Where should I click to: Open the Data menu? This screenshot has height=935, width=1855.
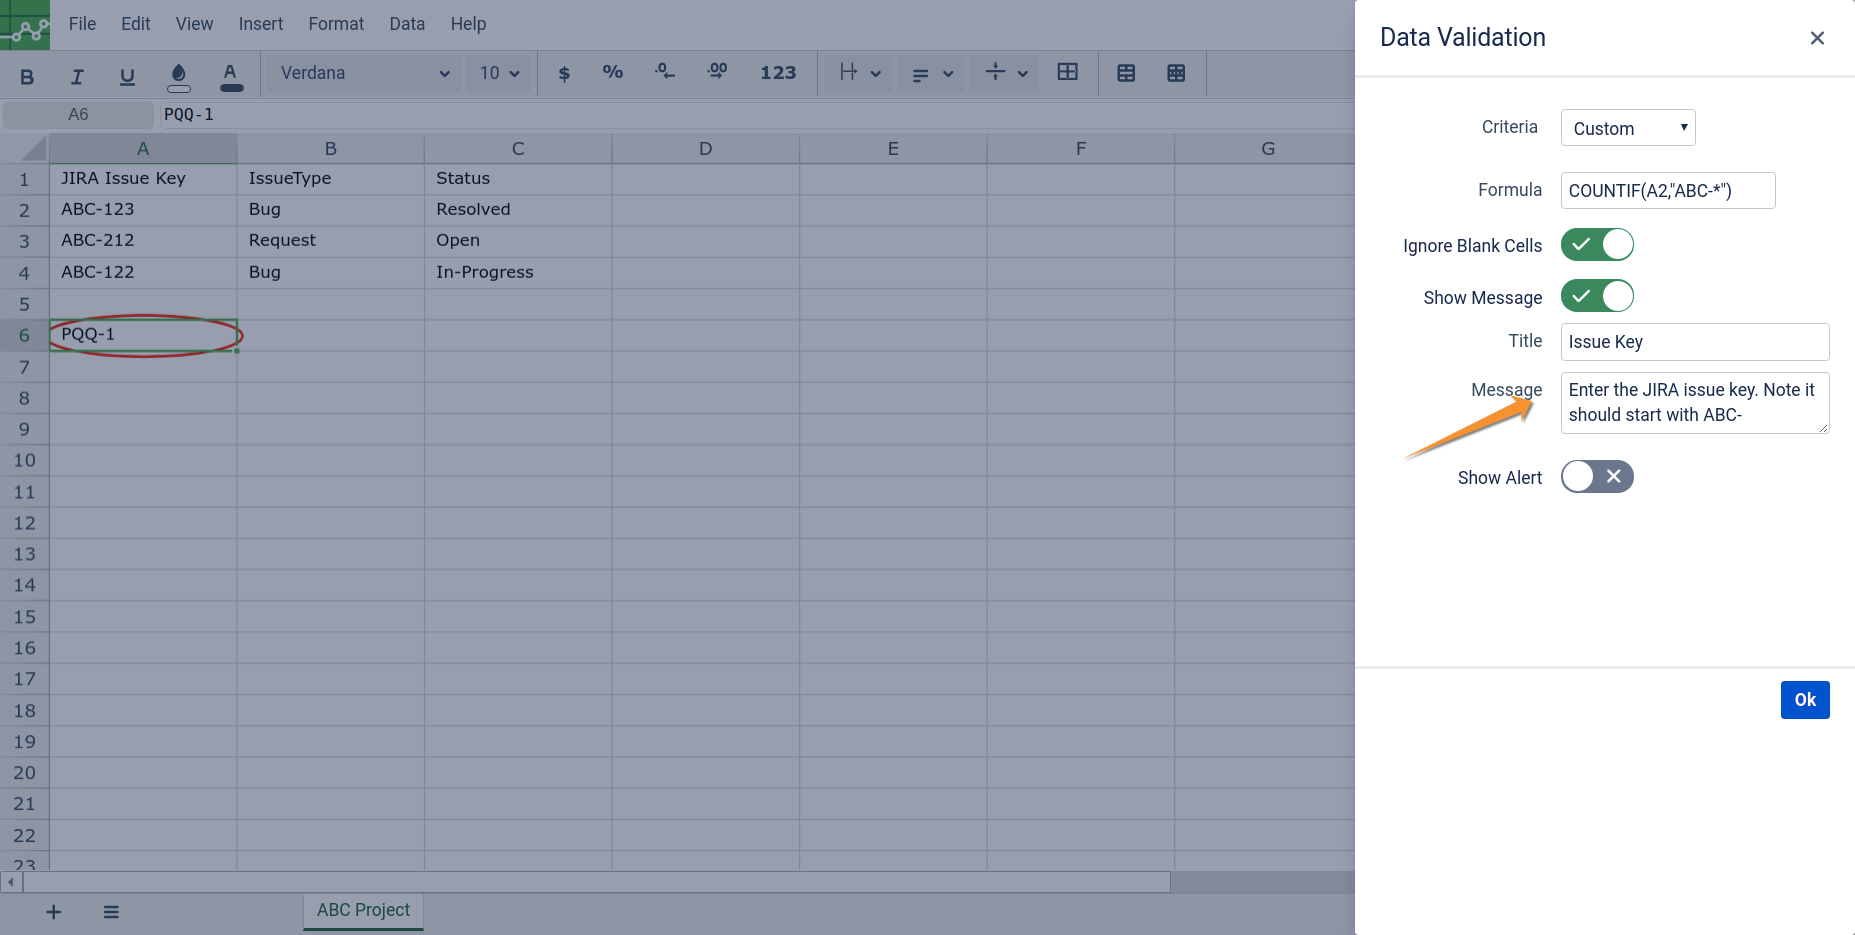407,24
